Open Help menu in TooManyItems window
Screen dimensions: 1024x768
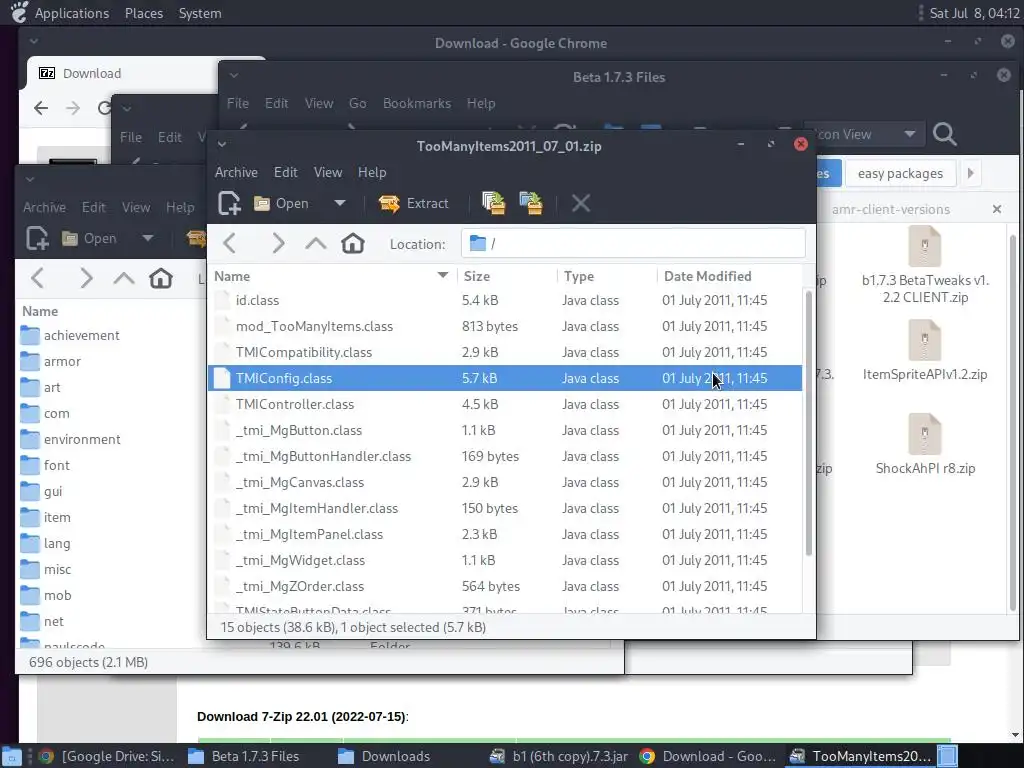(372, 172)
